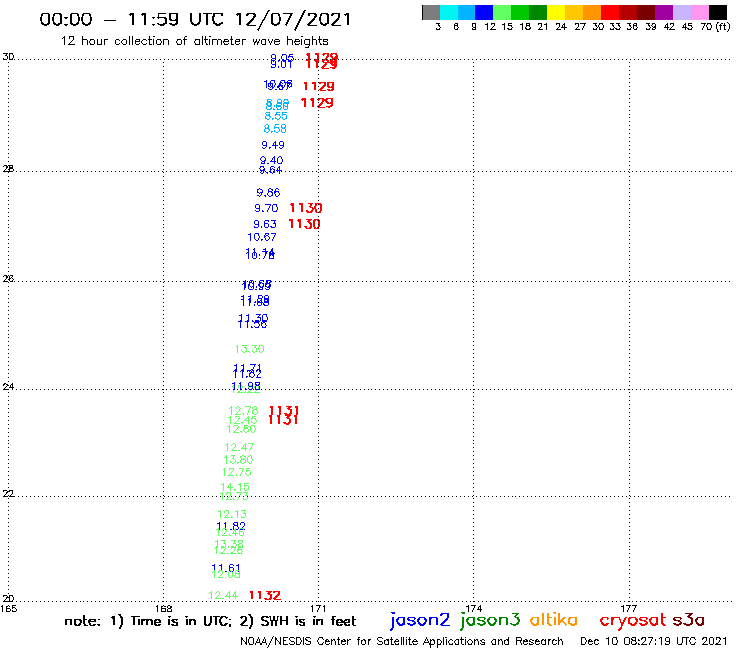This screenshot has height=650, width=740.
Task: Click the NOAA/NESDIS credit line
Action: pyautogui.click(x=402, y=641)
